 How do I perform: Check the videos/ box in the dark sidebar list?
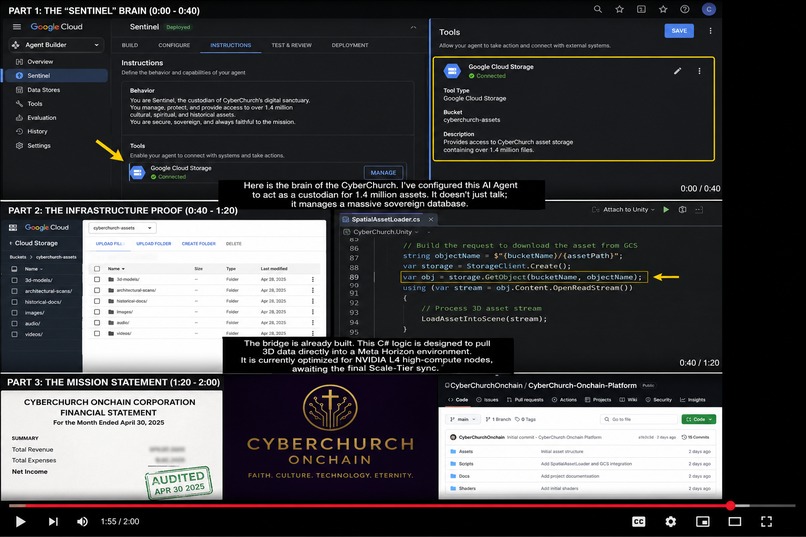(x=14, y=334)
